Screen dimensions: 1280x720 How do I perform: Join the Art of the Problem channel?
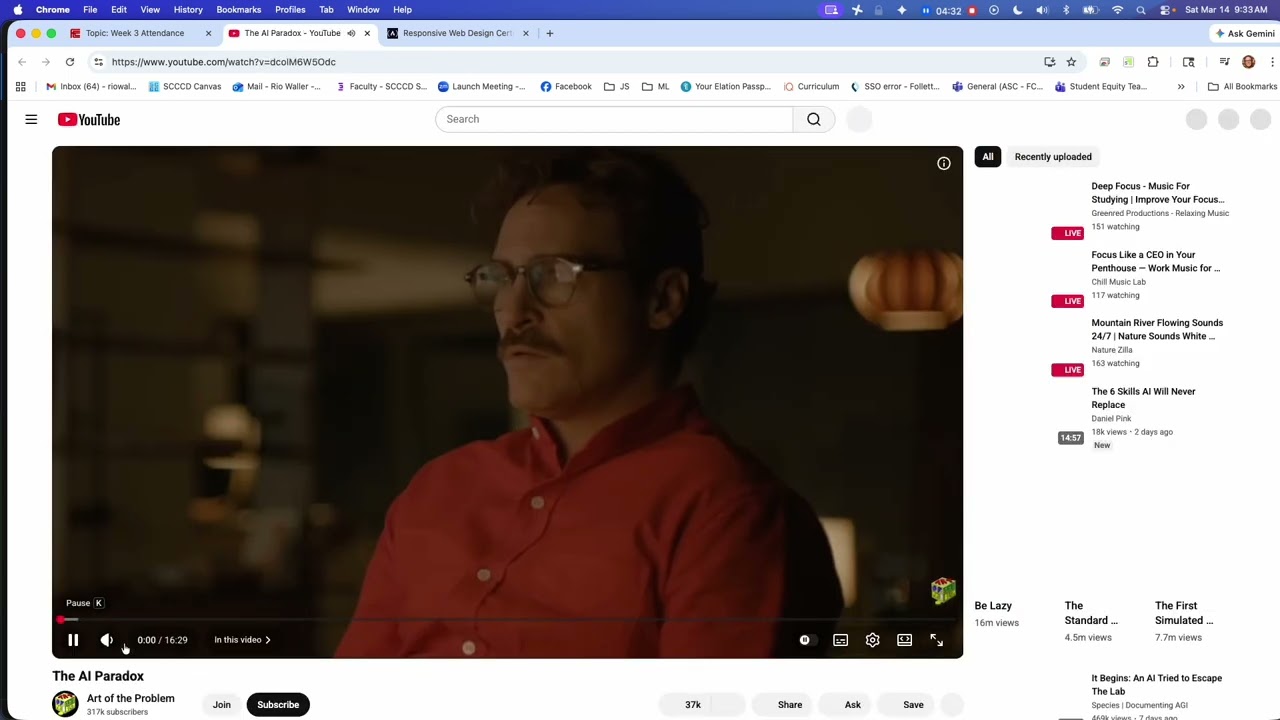click(x=222, y=705)
